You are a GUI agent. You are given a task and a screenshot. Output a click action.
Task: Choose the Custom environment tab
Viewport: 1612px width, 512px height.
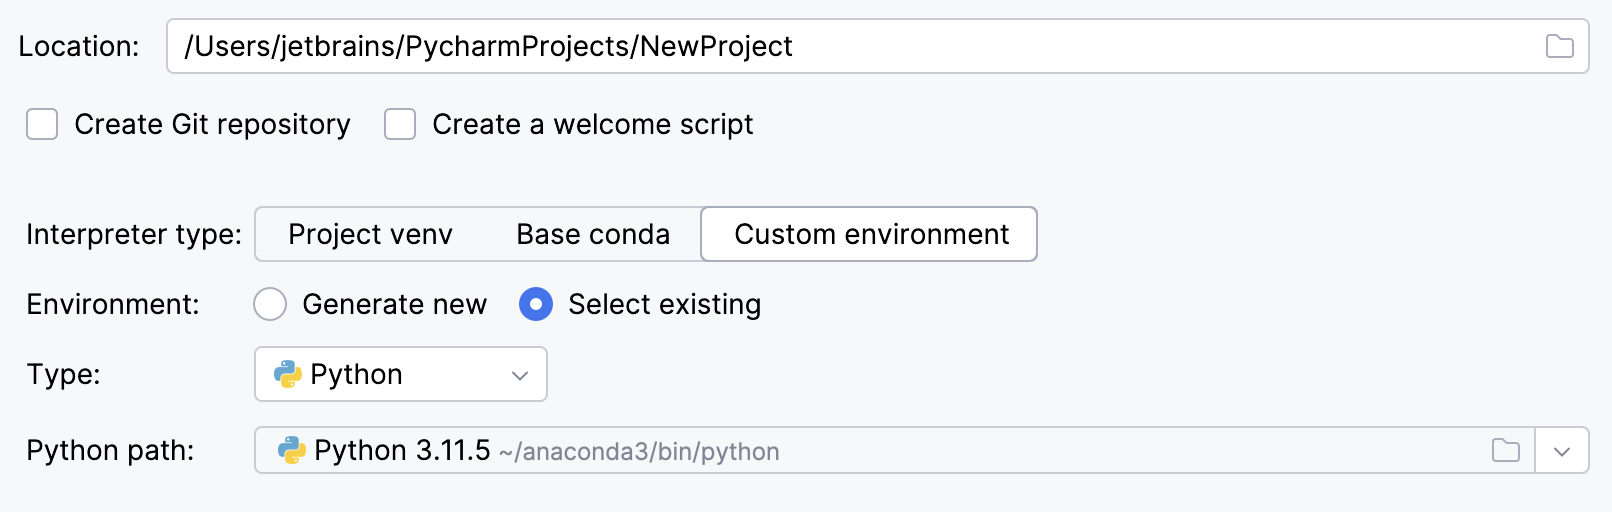click(870, 234)
